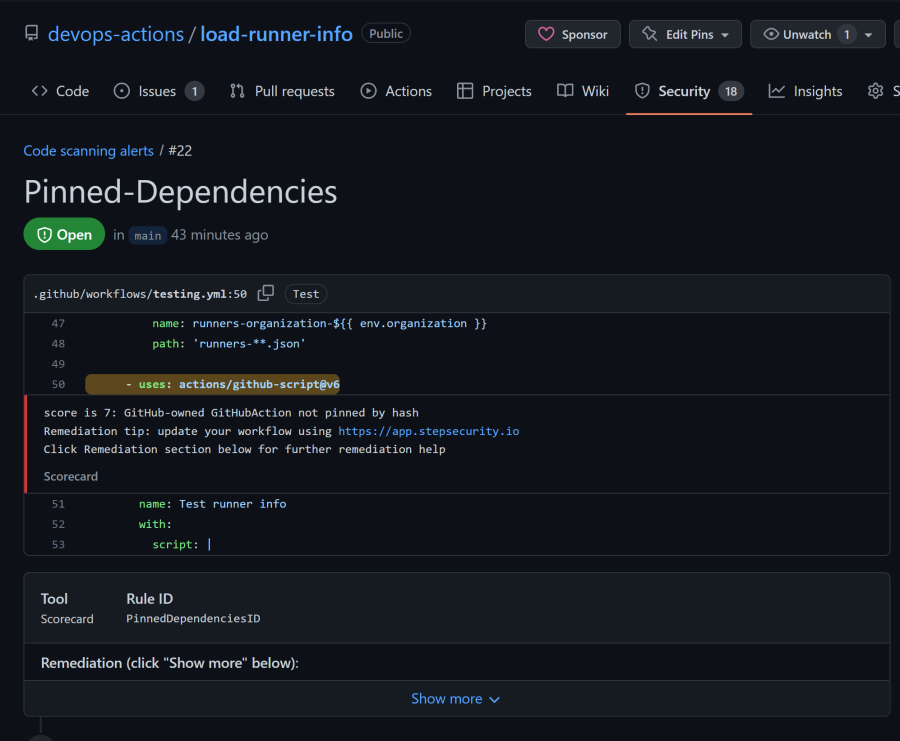Copy the file path with copy icon
Image resolution: width=900 pixels, height=741 pixels.
(x=266, y=293)
